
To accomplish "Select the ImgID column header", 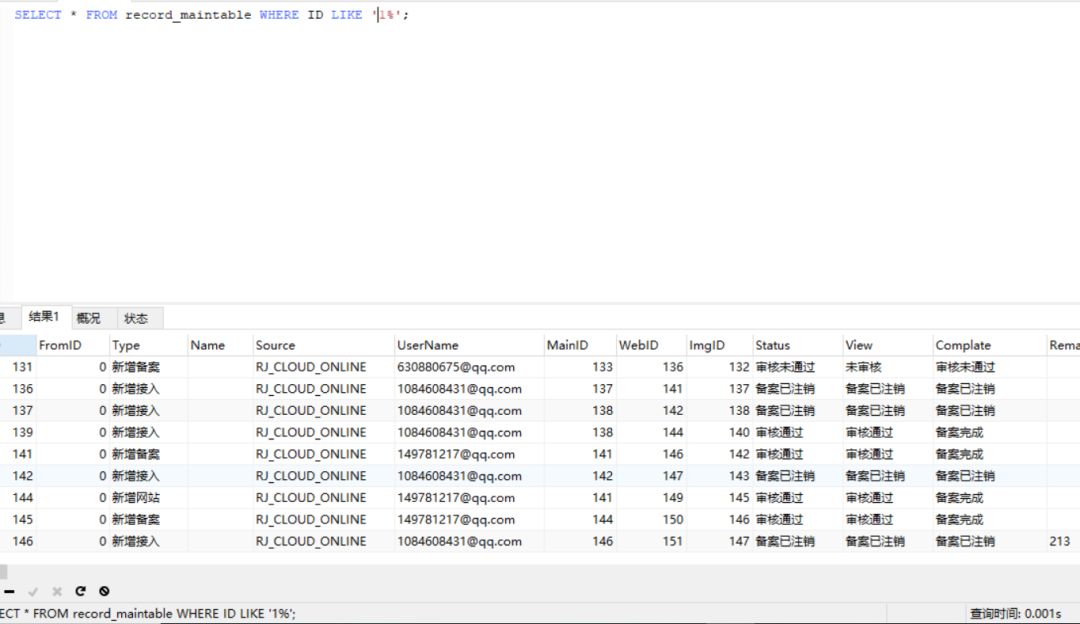I will (x=719, y=345).
